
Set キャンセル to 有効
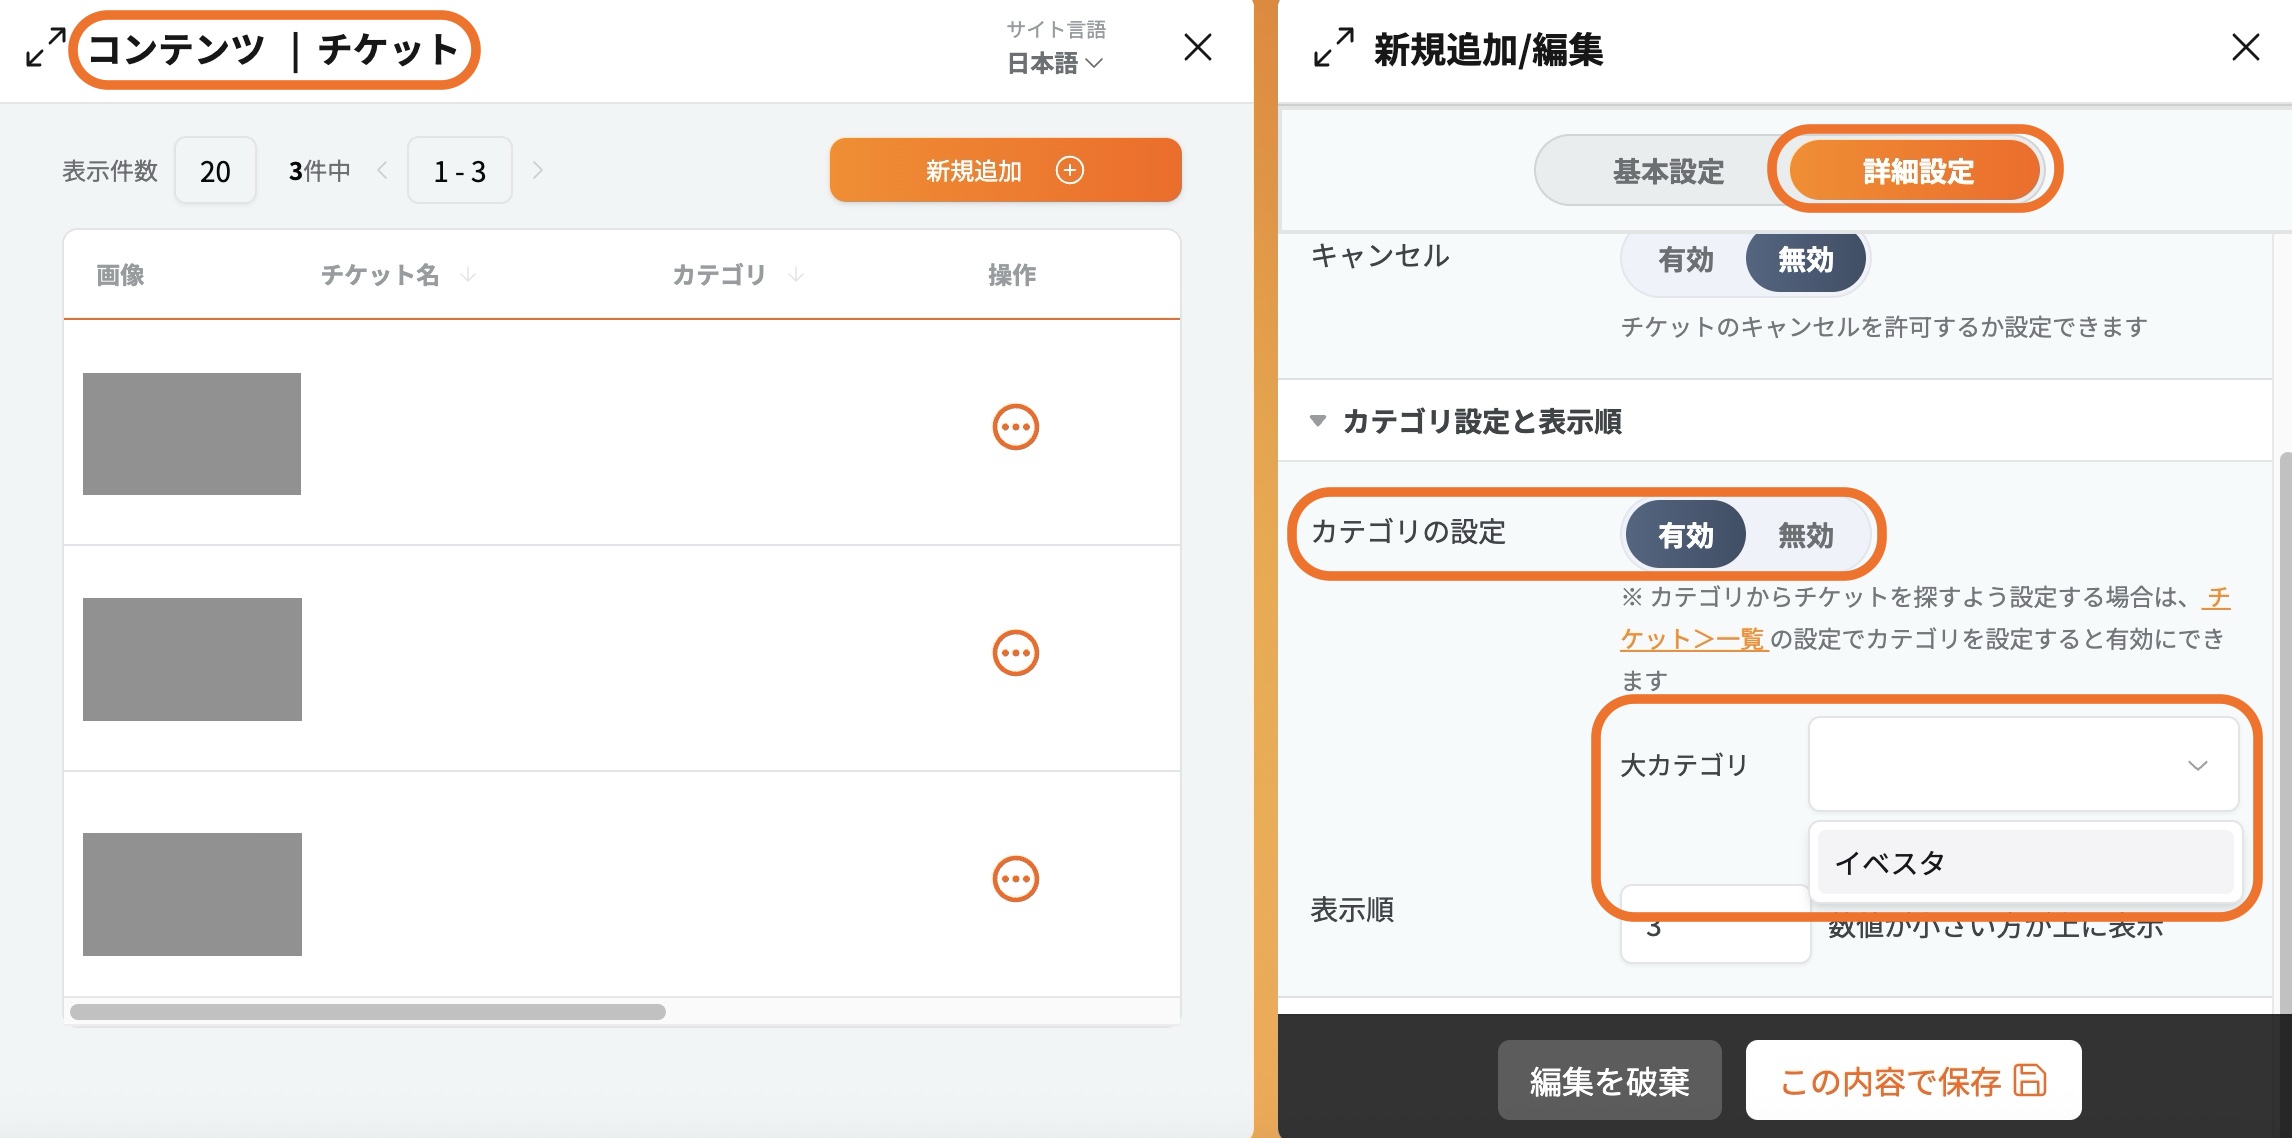coord(1685,260)
